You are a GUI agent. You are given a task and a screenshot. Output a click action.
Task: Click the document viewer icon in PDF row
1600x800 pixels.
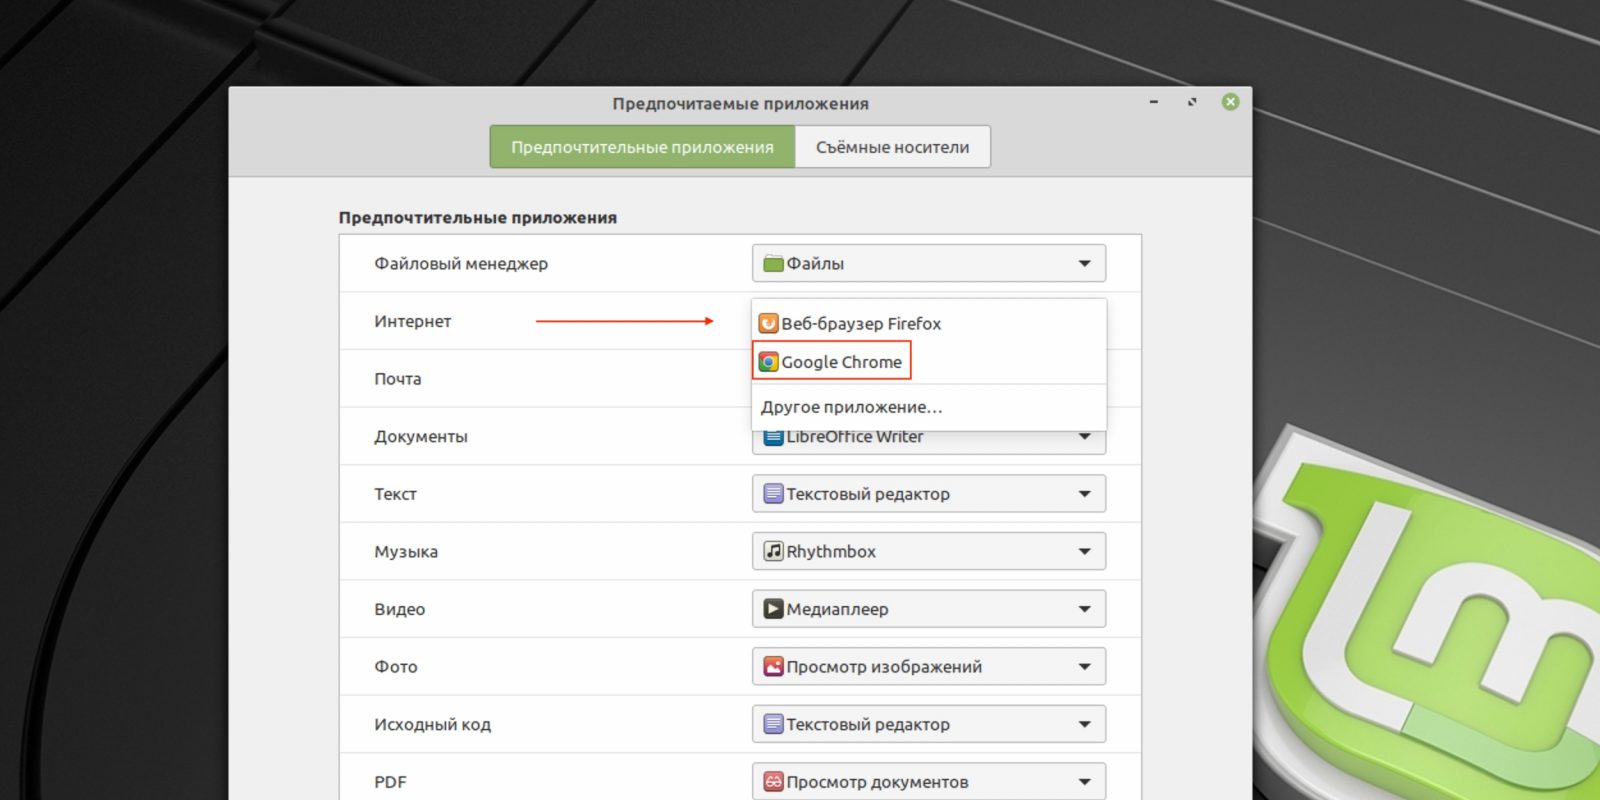coord(773,781)
